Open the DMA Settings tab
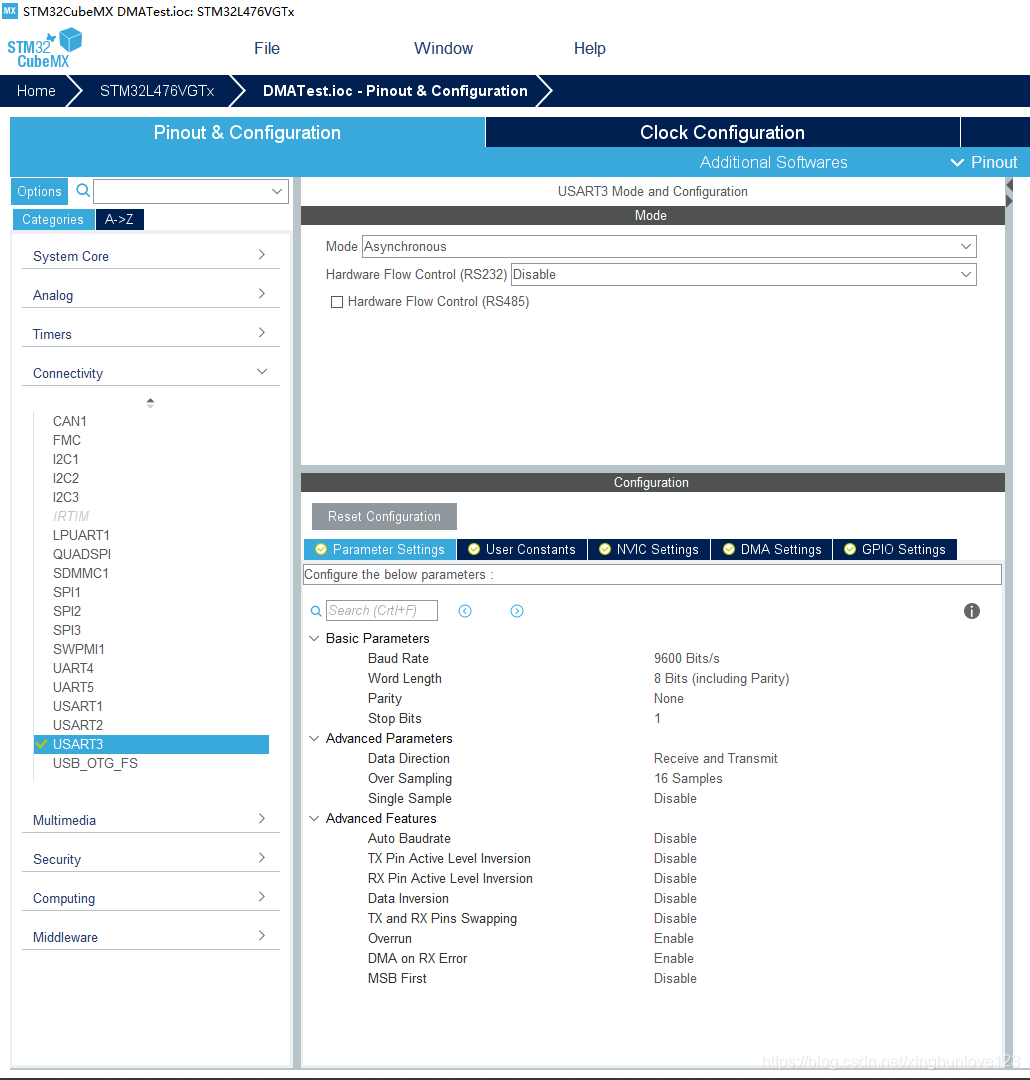 pos(772,549)
